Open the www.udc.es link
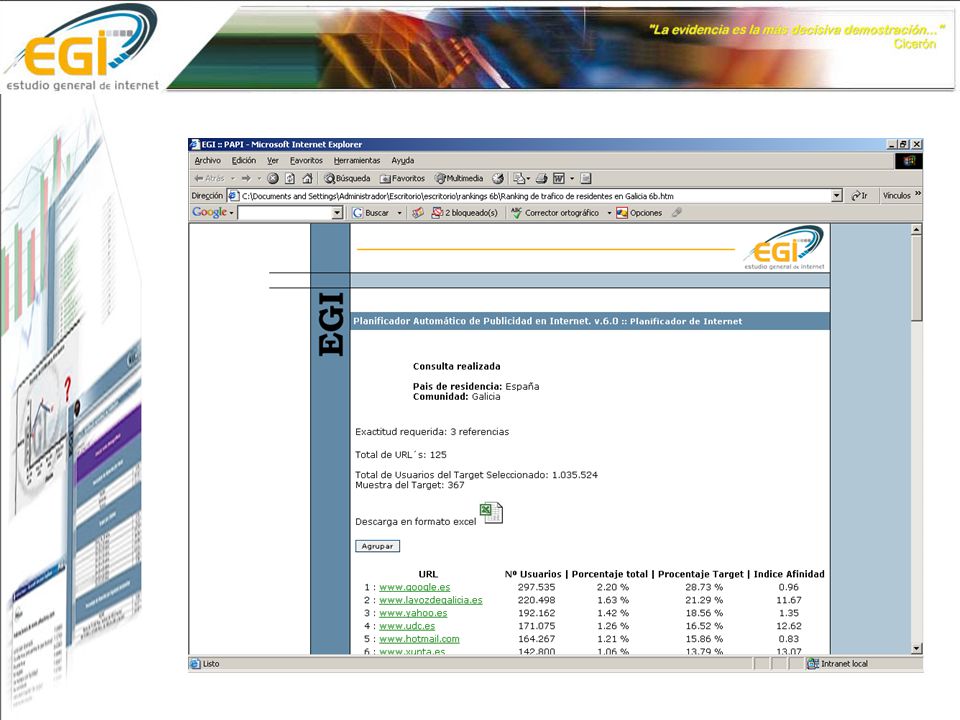 tap(407, 626)
